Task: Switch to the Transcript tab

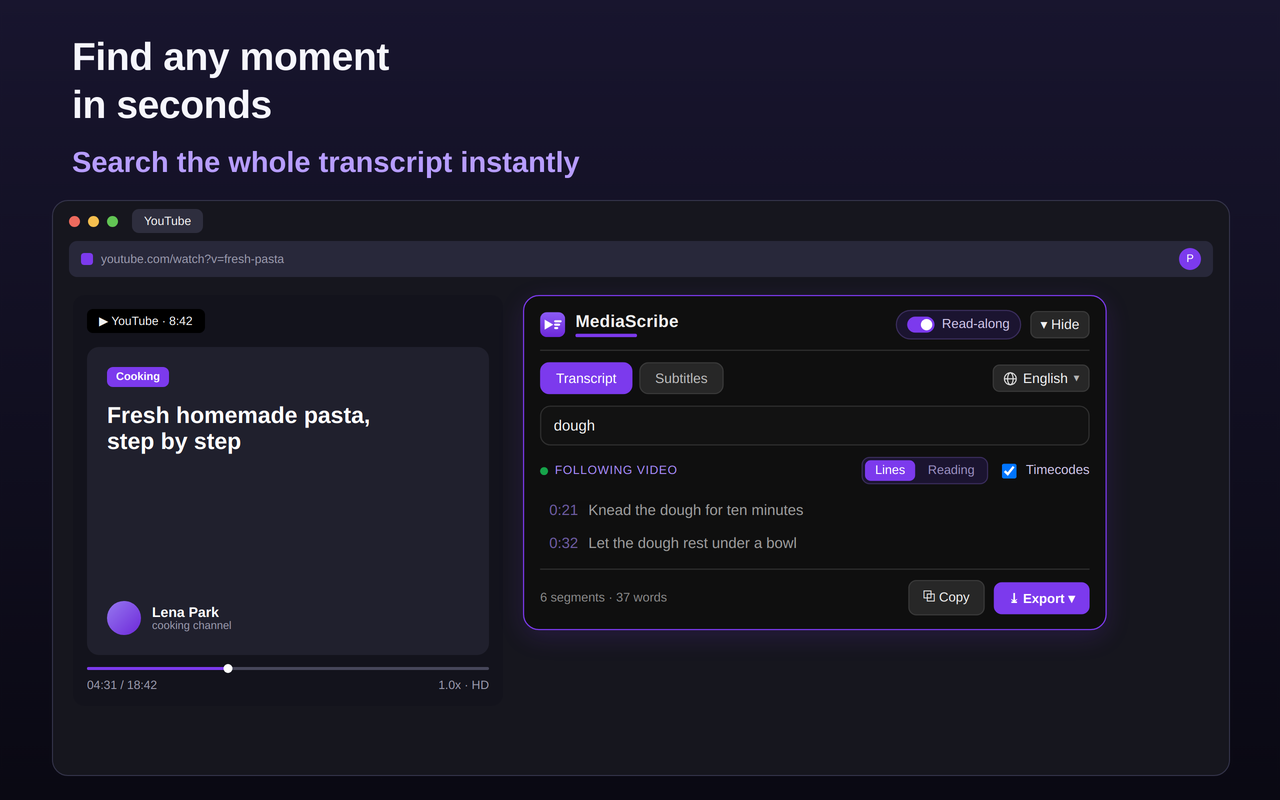Action: click(586, 378)
